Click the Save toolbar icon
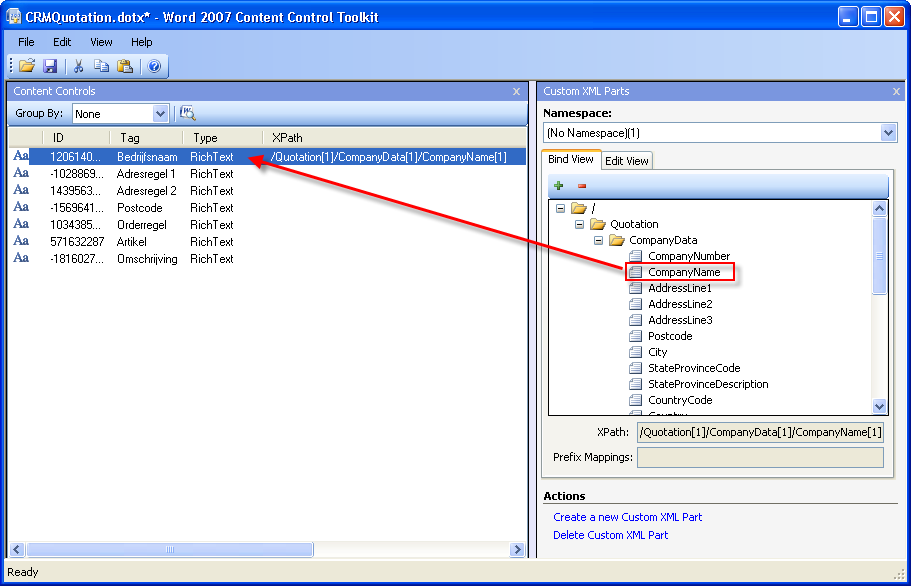This screenshot has height=586, width=911. 51,66
